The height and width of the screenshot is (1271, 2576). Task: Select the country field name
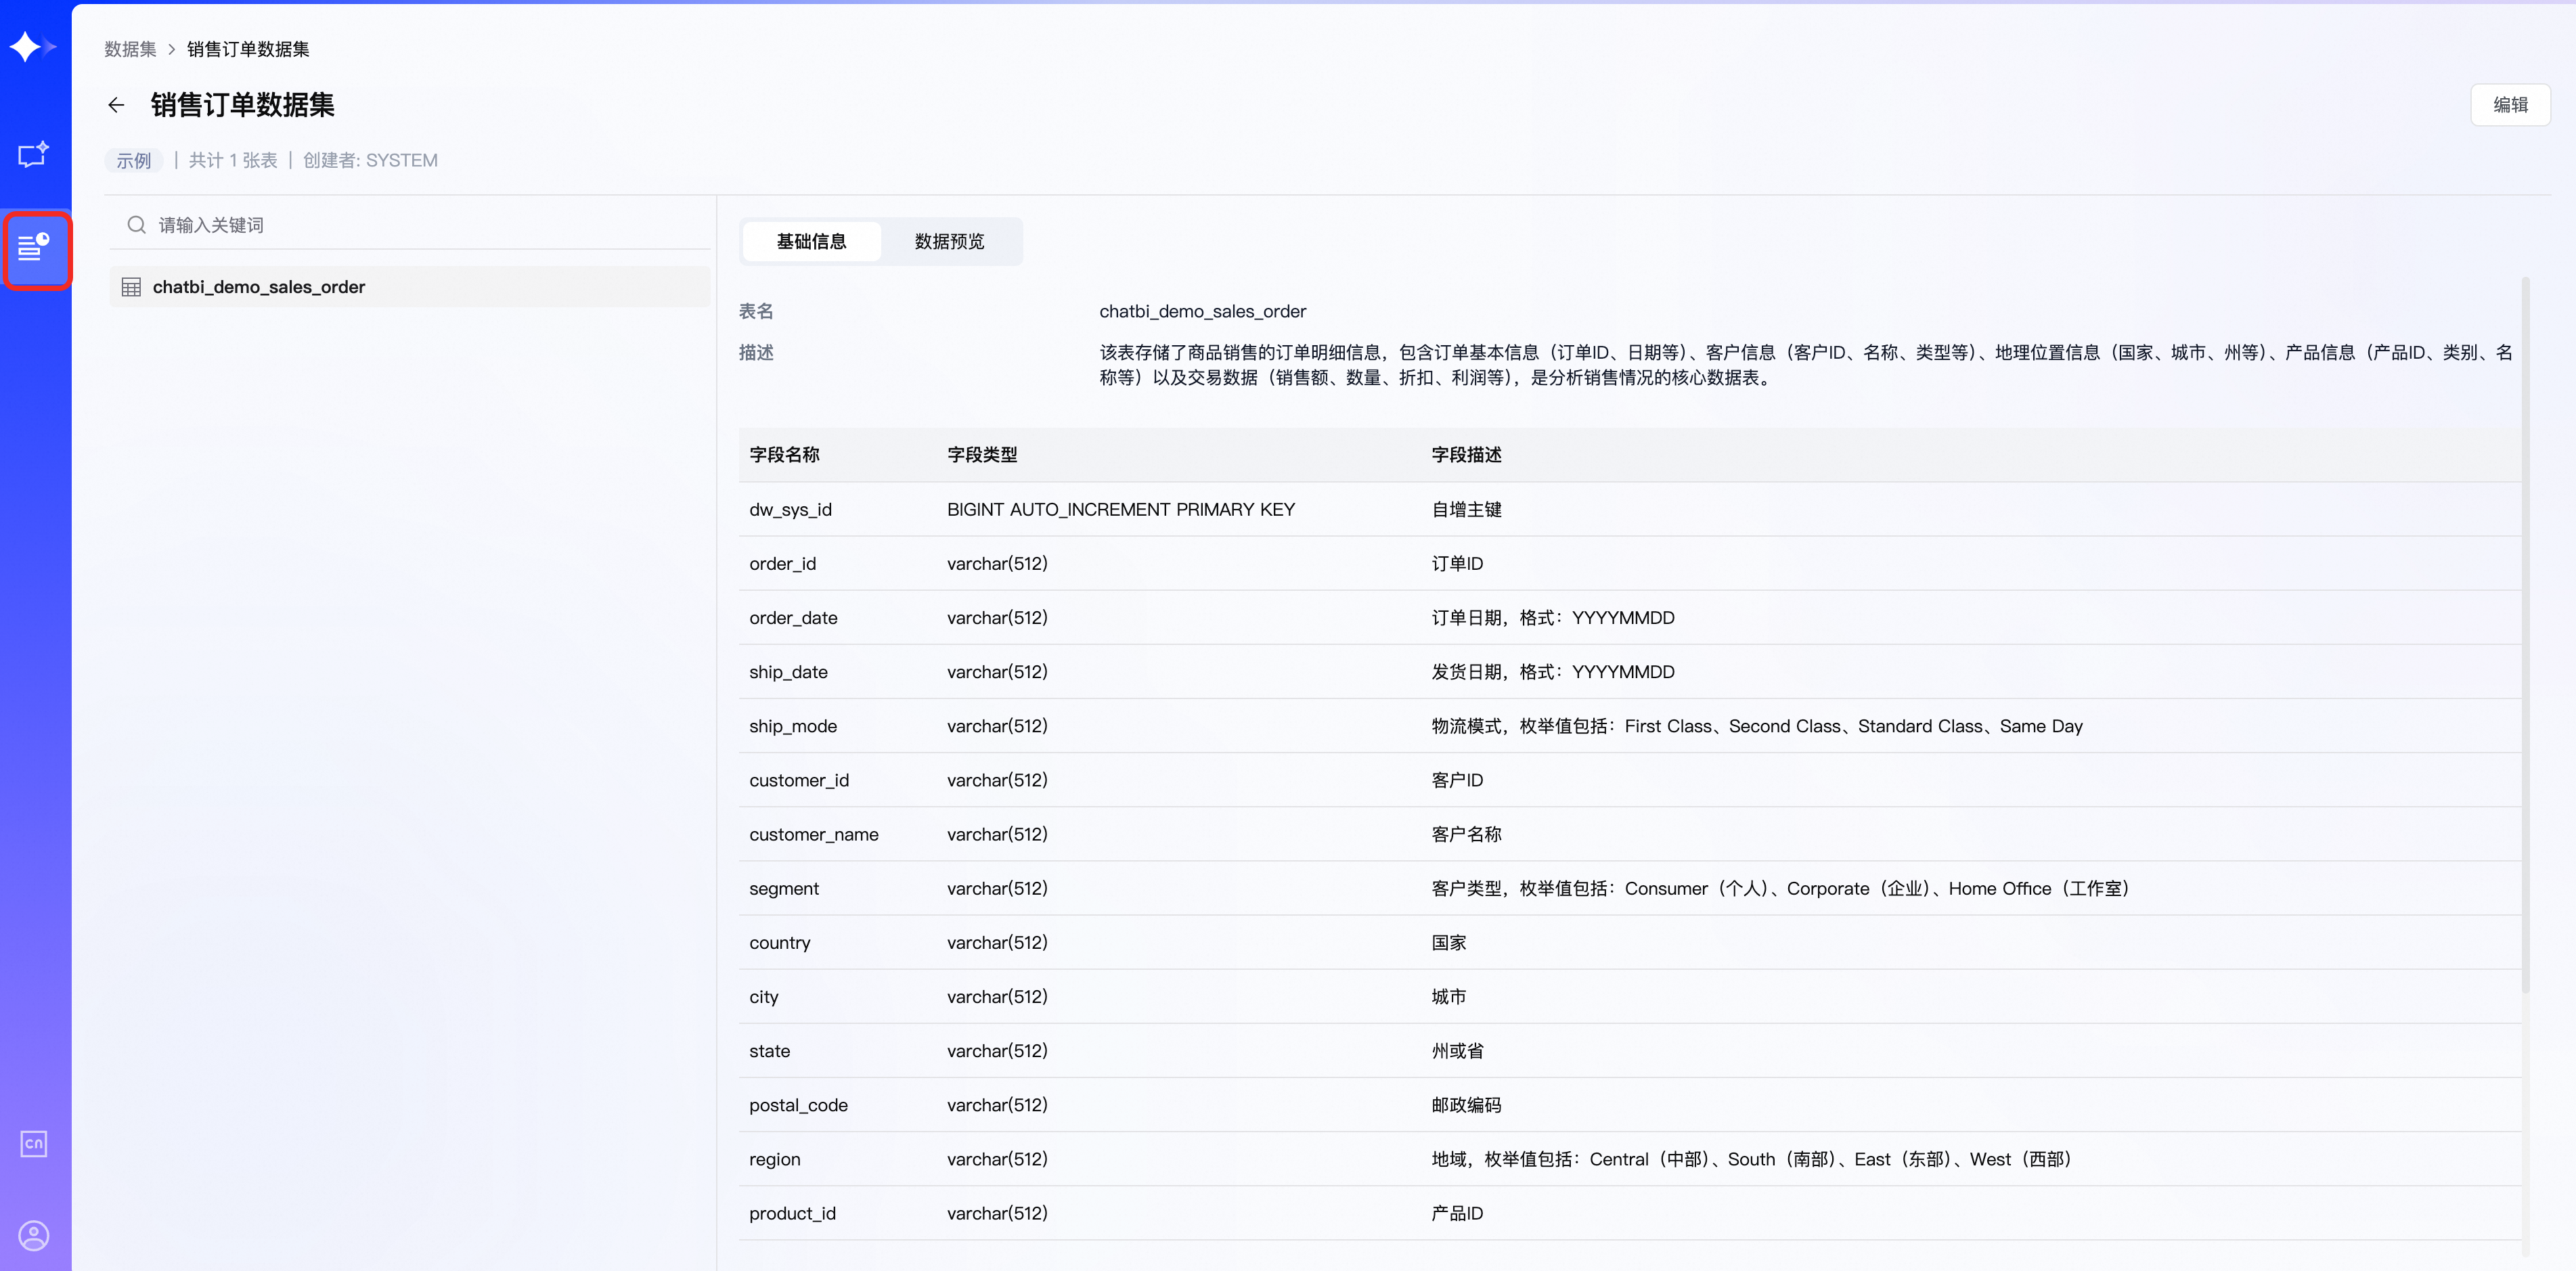[780, 942]
